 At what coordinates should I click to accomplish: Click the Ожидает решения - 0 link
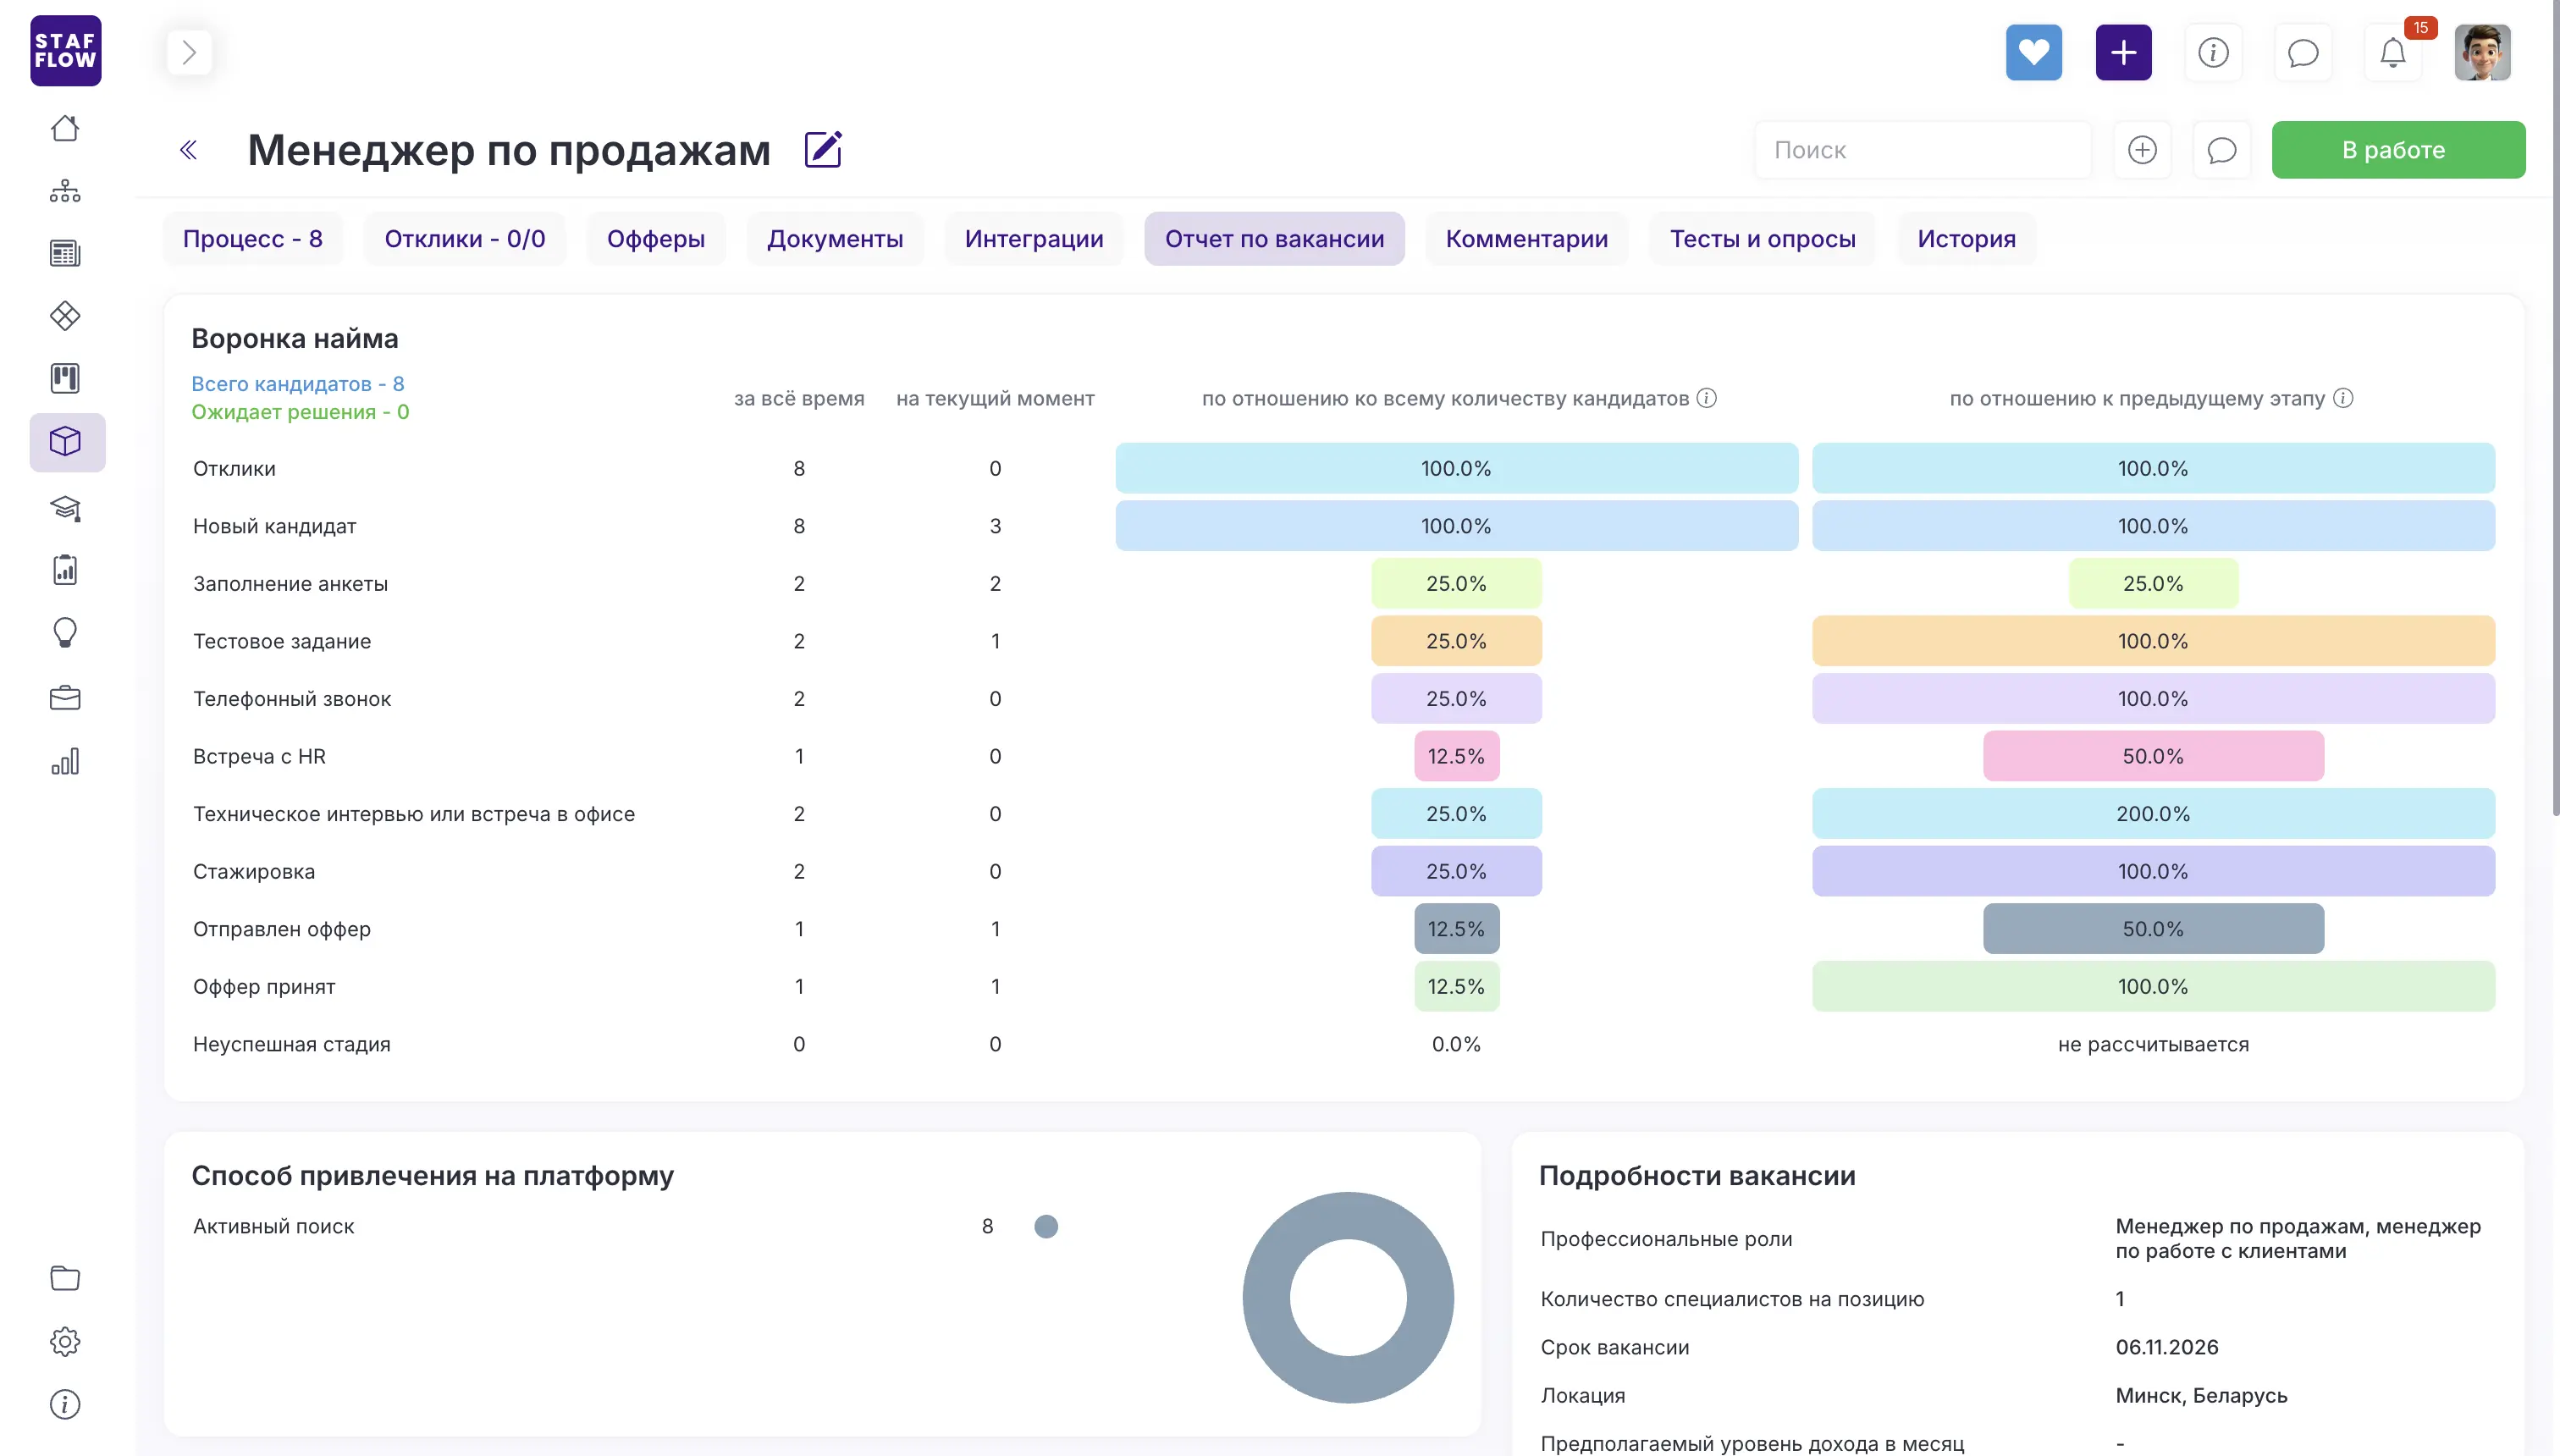point(300,412)
